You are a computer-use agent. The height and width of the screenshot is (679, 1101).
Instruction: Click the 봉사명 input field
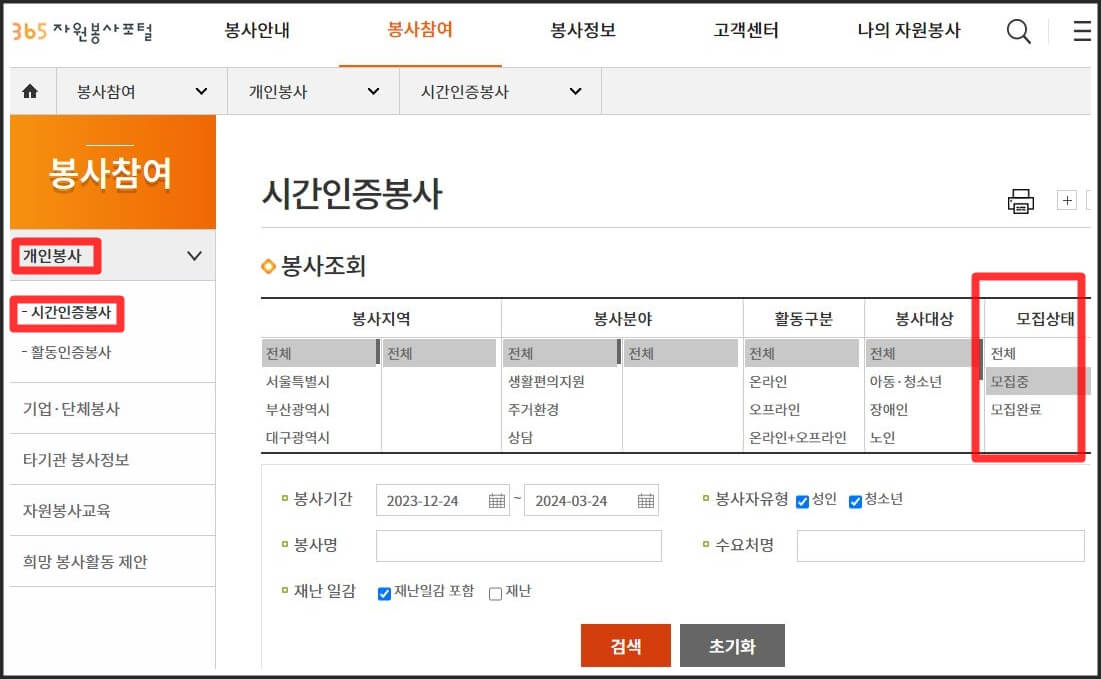[x=518, y=546]
